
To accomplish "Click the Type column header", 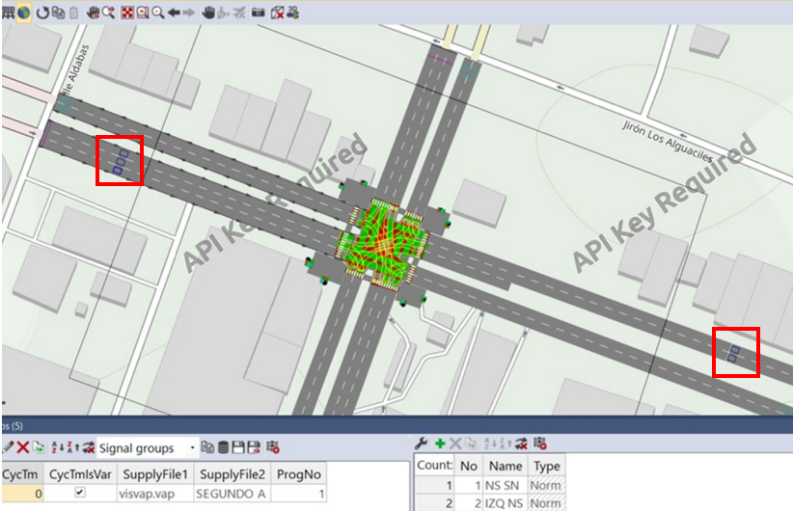I will click(x=547, y=466).
